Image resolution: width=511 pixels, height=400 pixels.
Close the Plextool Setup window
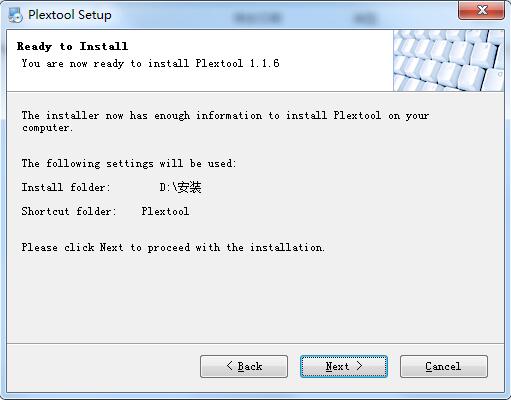pos(481,10)
